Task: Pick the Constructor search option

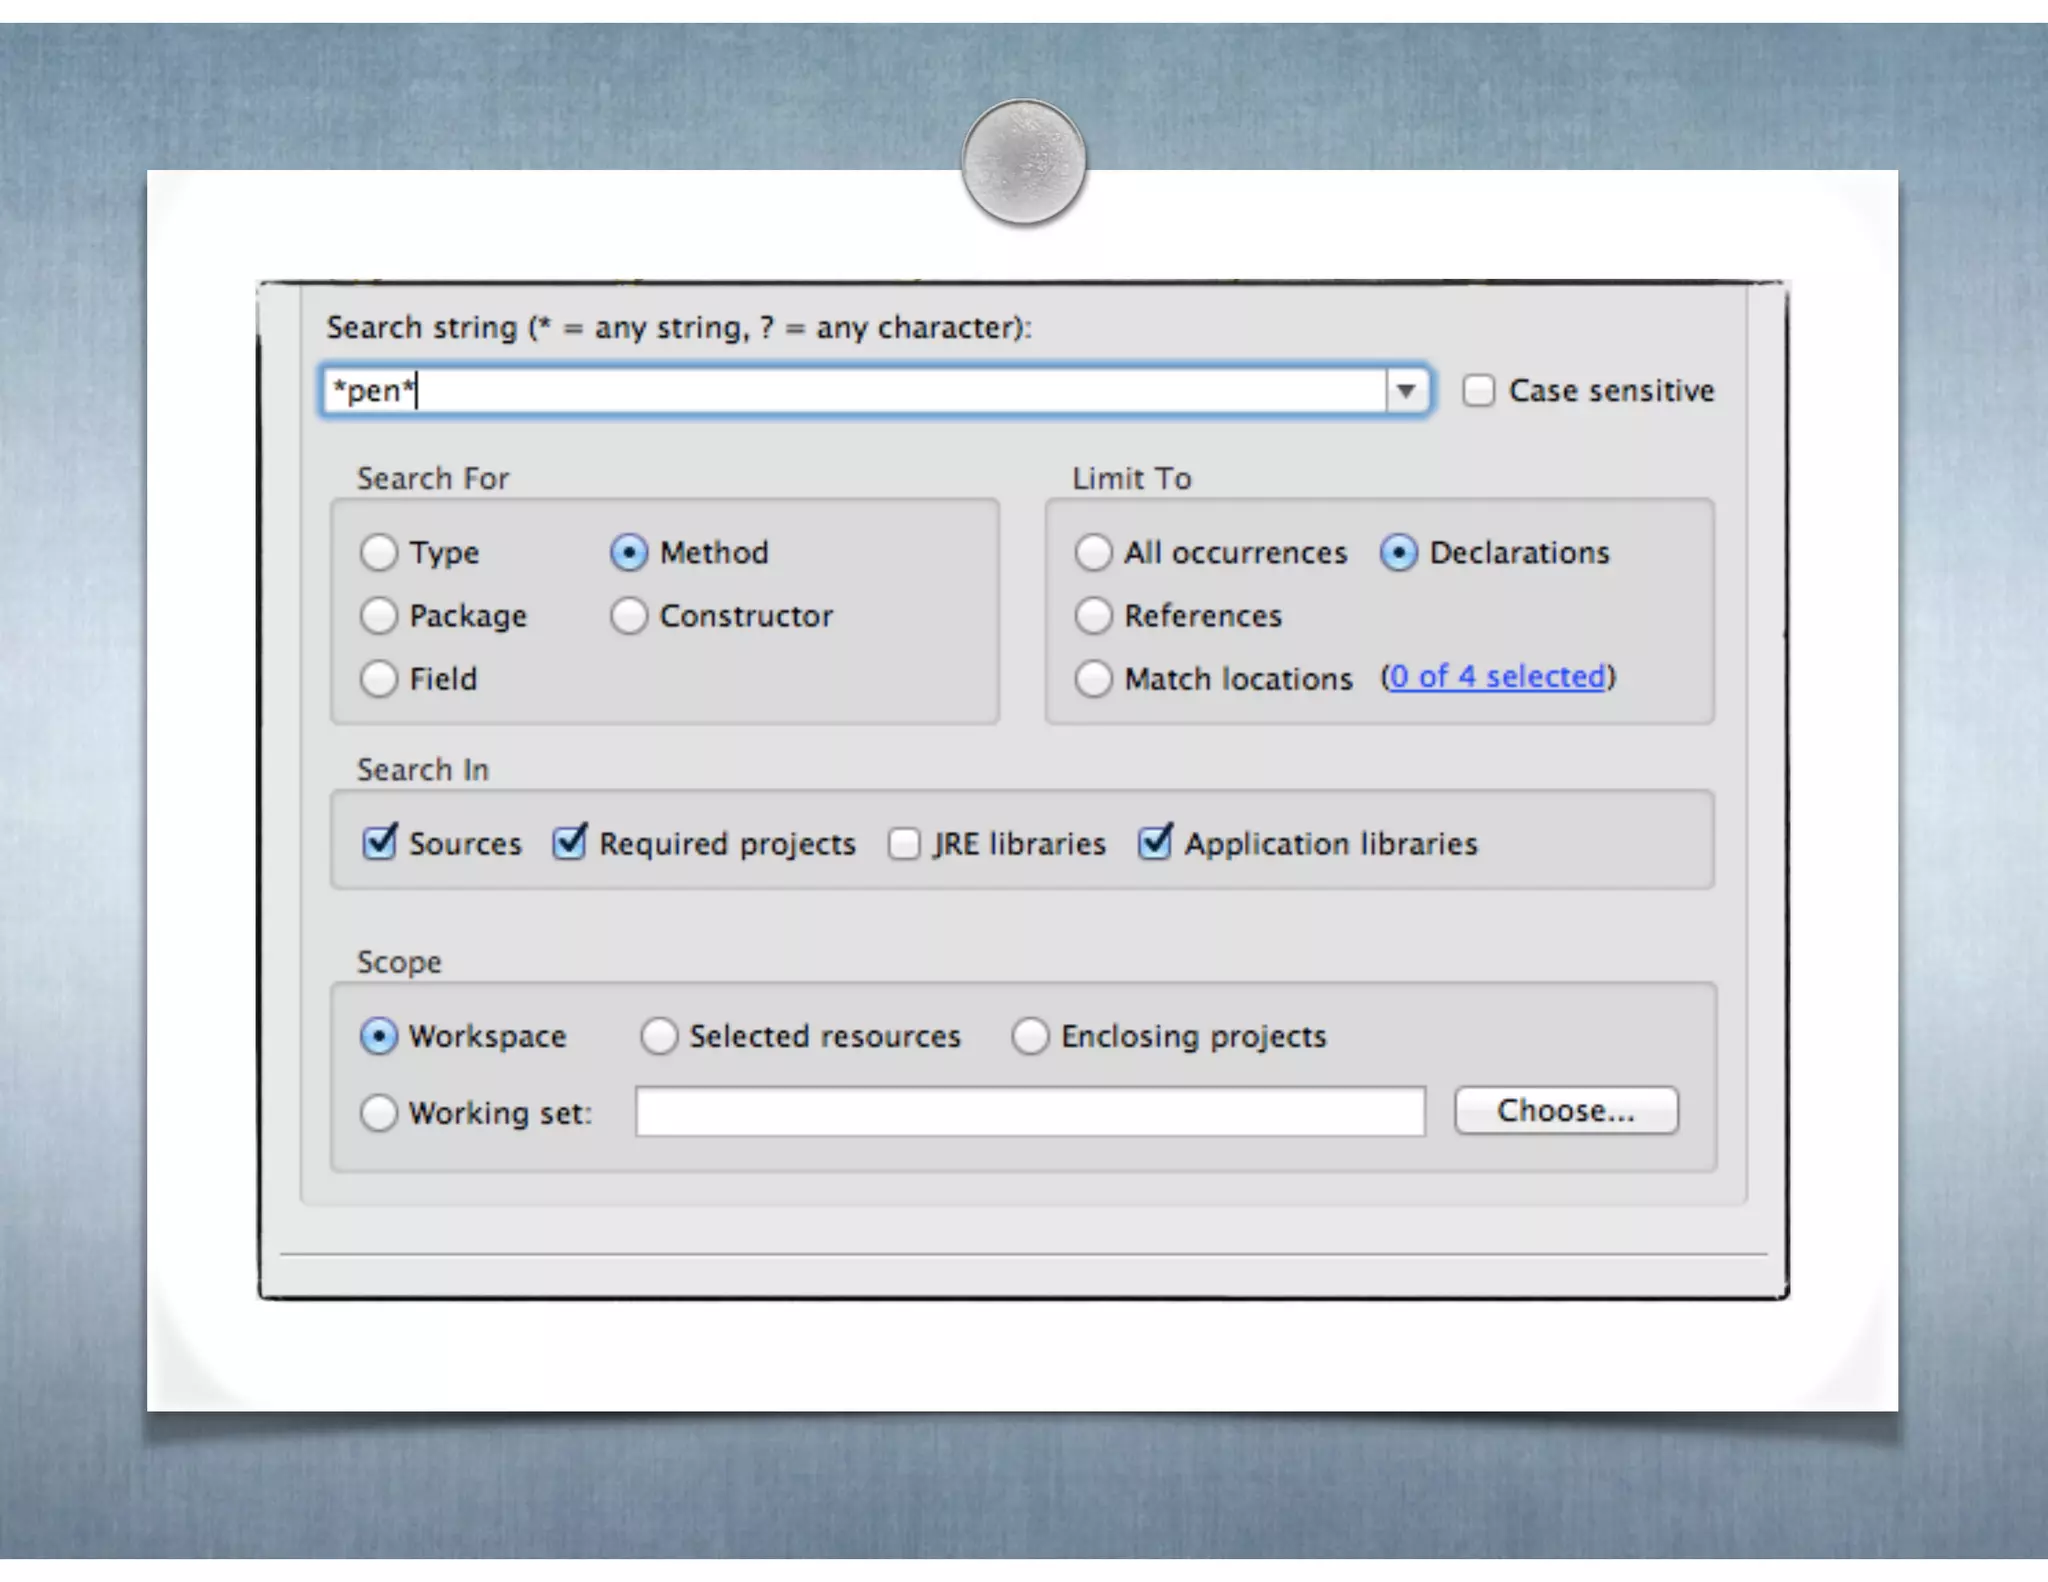Action: coord(629,616)
